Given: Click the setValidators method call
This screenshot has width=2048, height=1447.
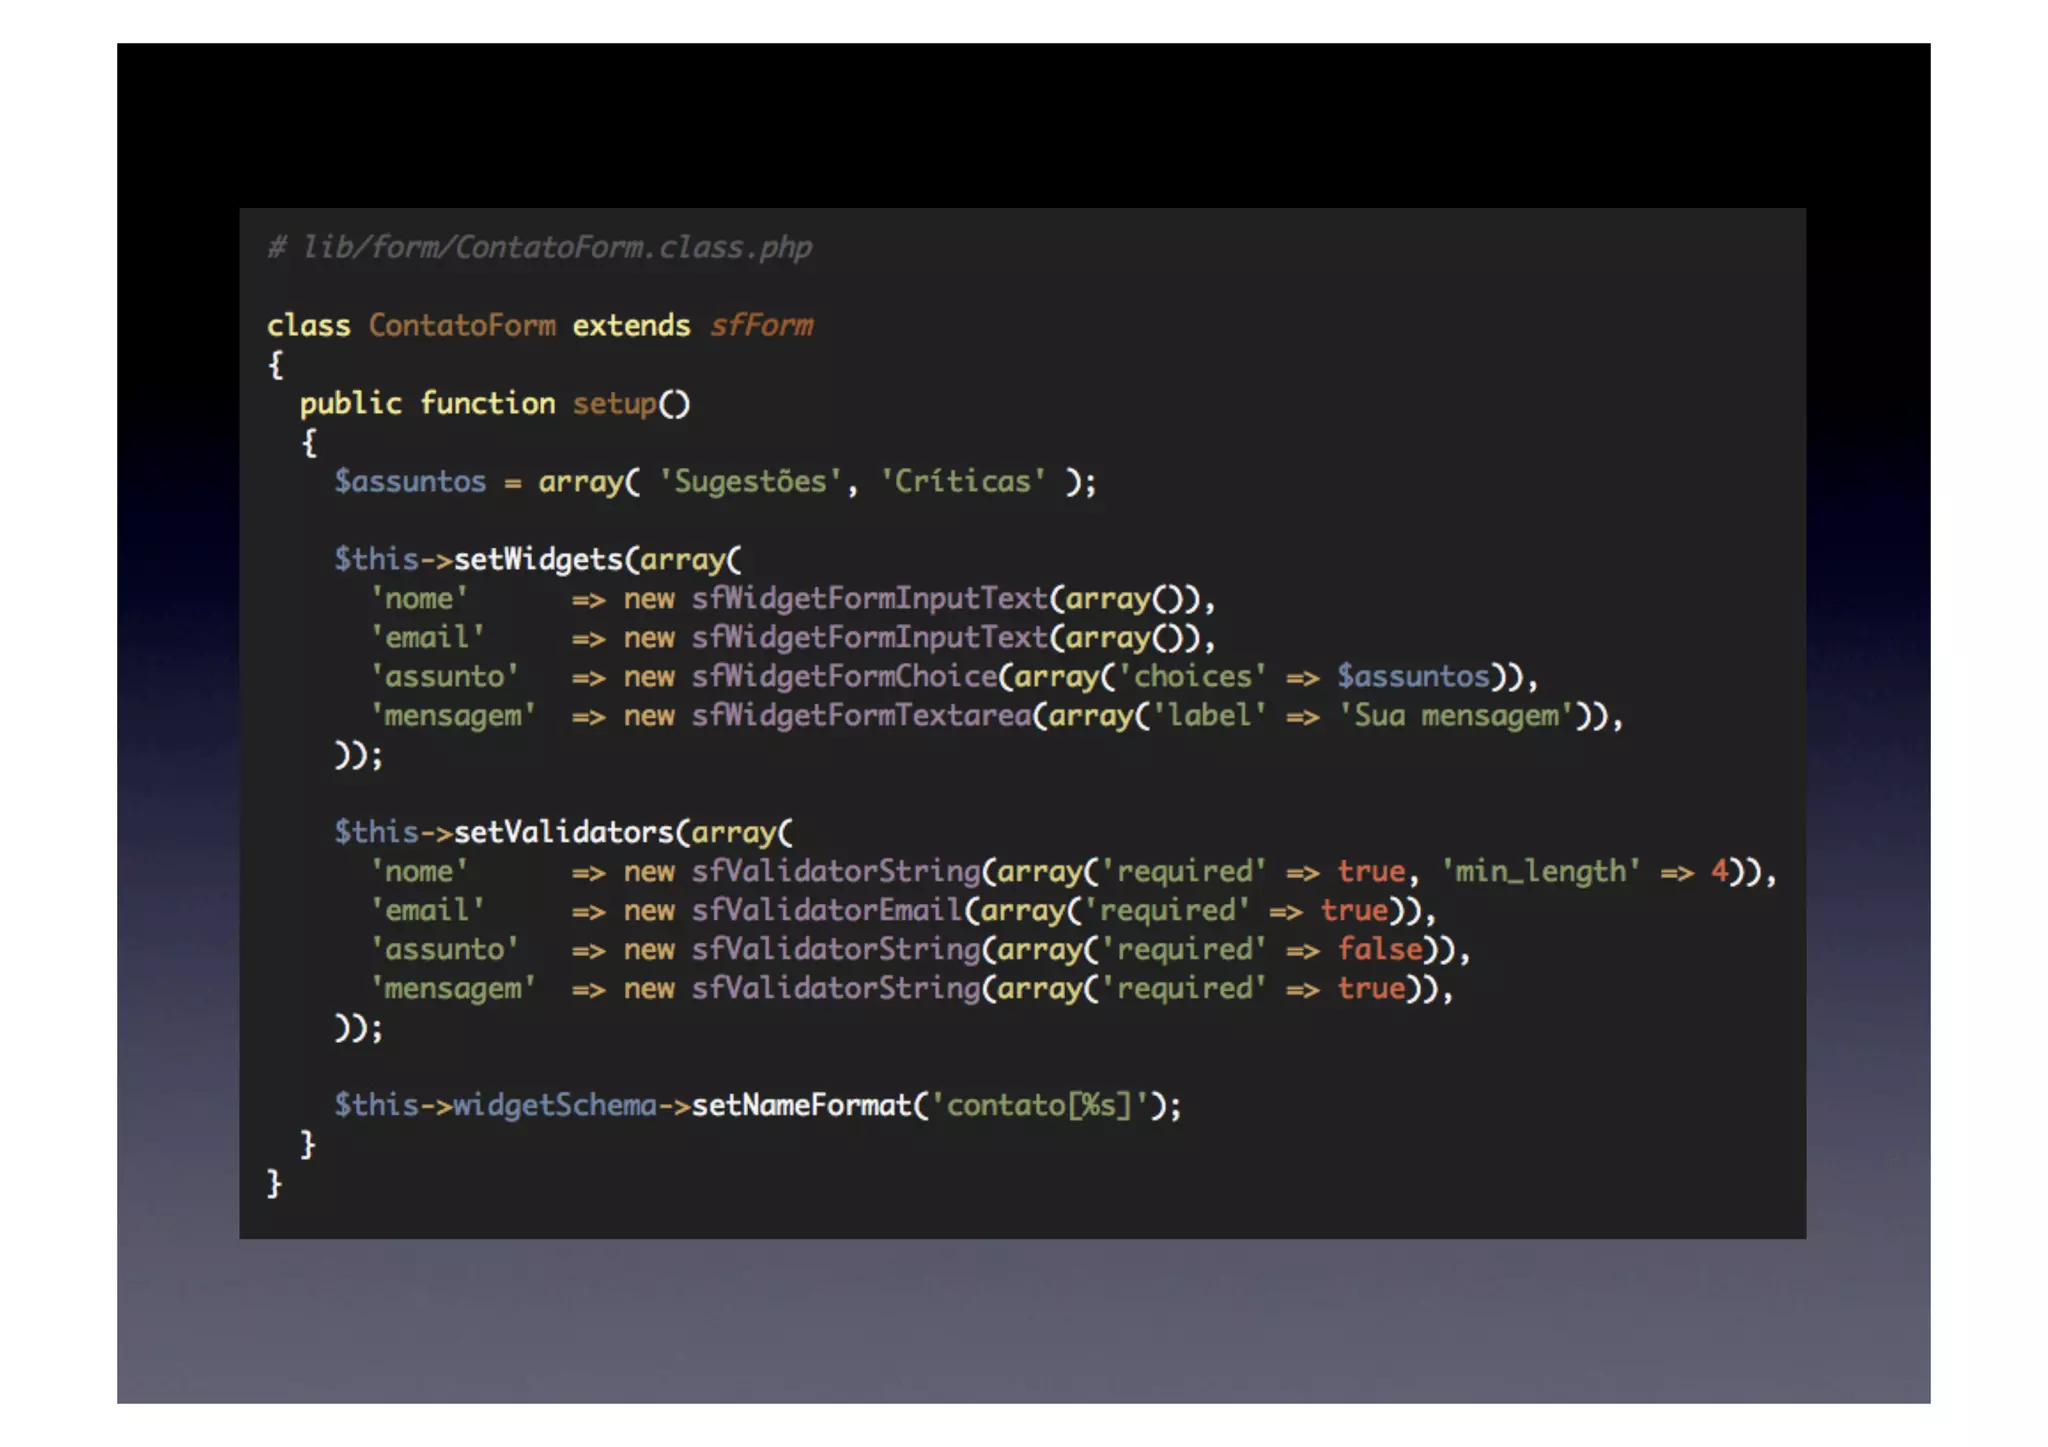Looking at the screenshot, I should click(563, 832).
